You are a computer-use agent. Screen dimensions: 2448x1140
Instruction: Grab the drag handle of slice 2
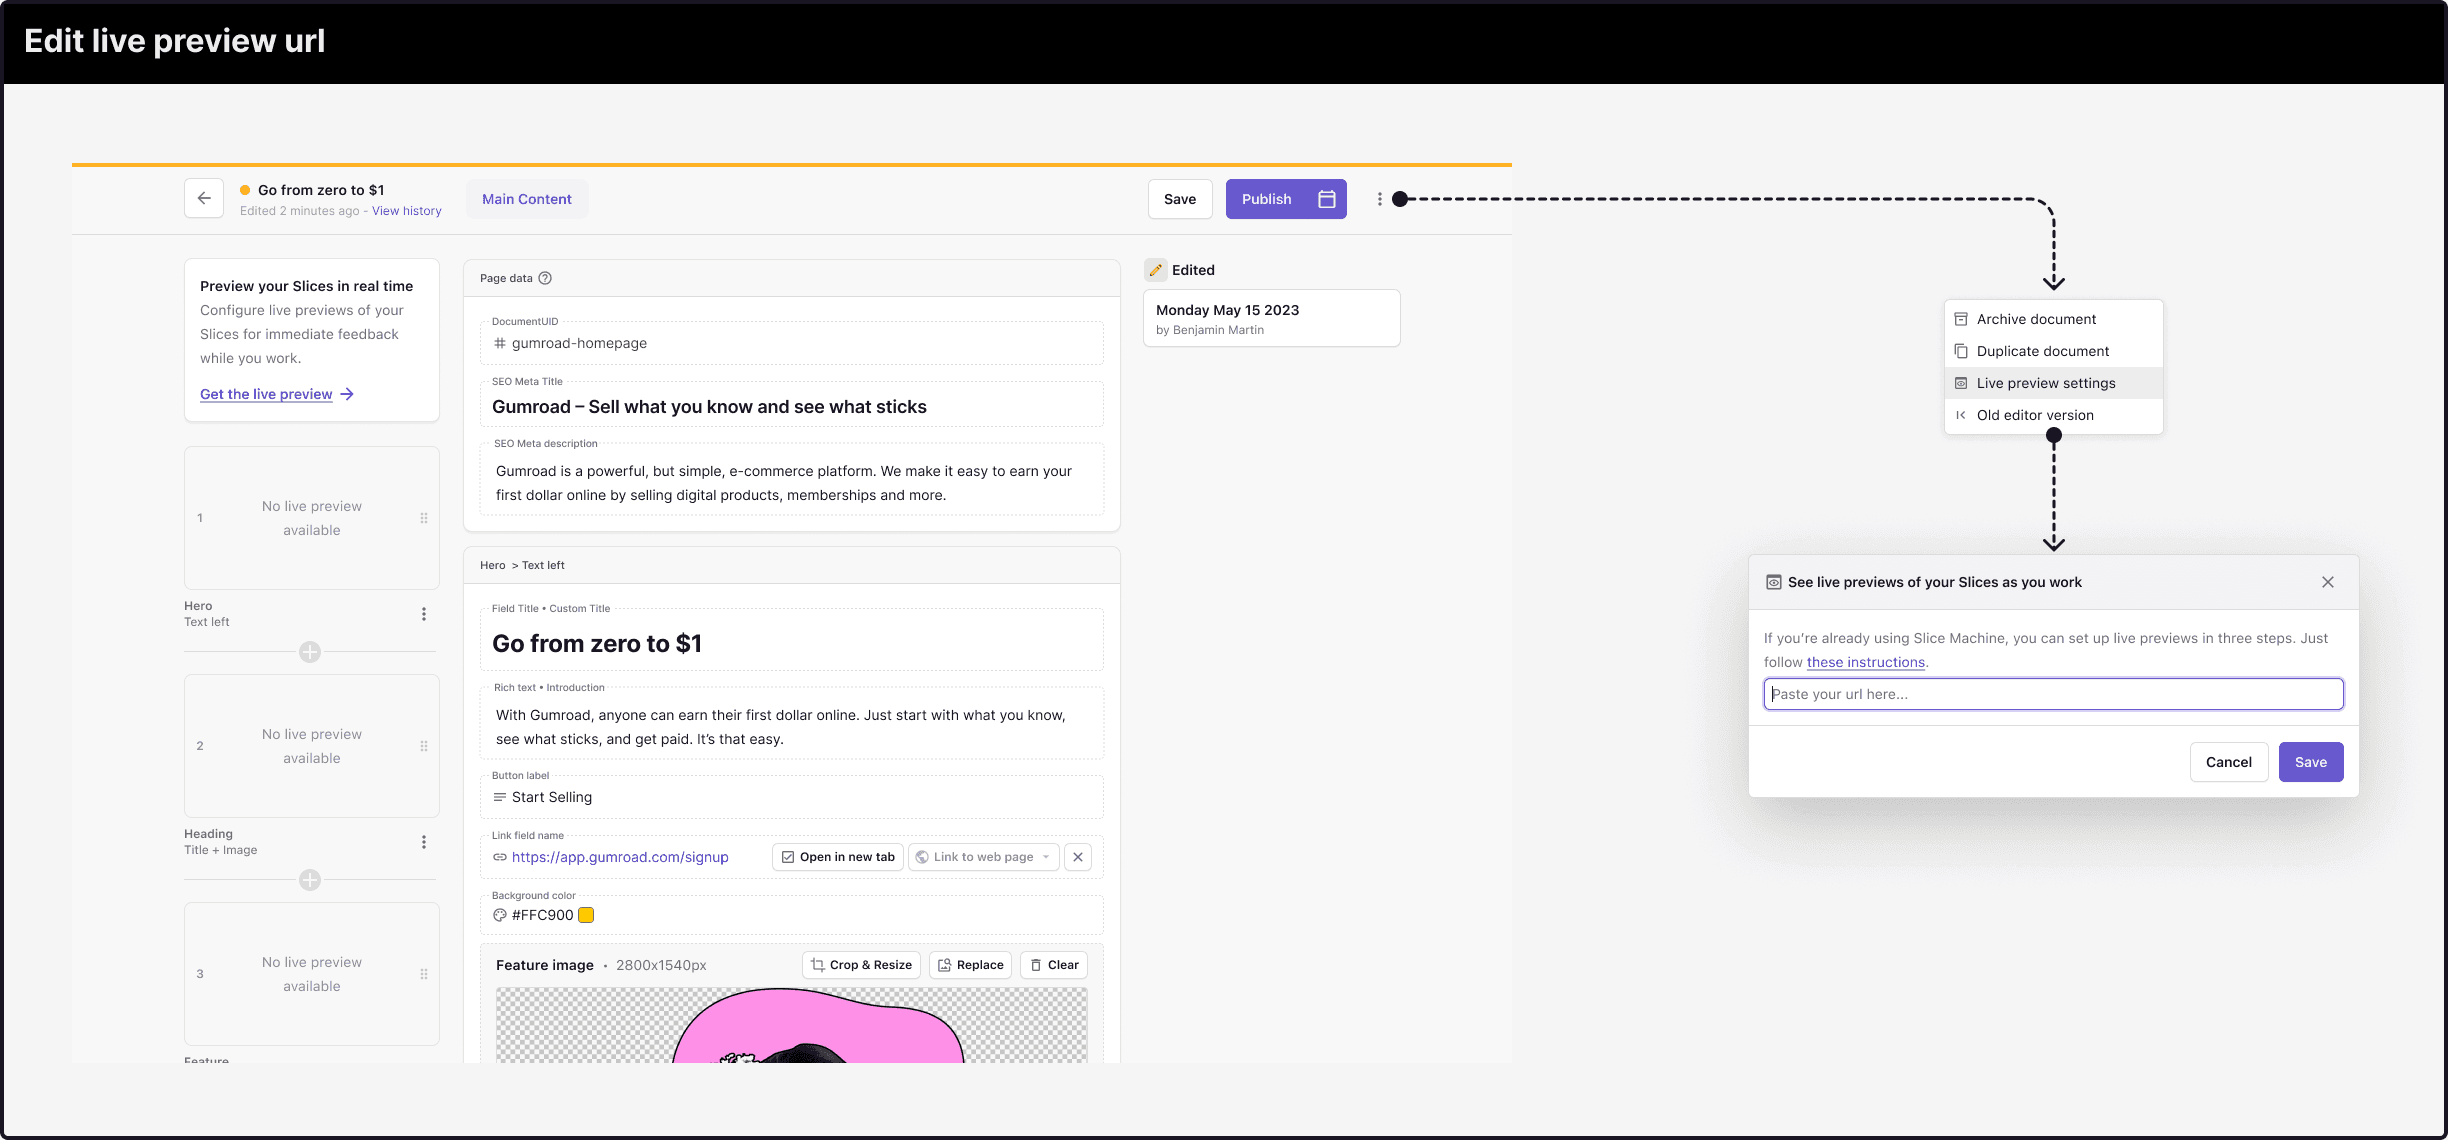point(424,746)
